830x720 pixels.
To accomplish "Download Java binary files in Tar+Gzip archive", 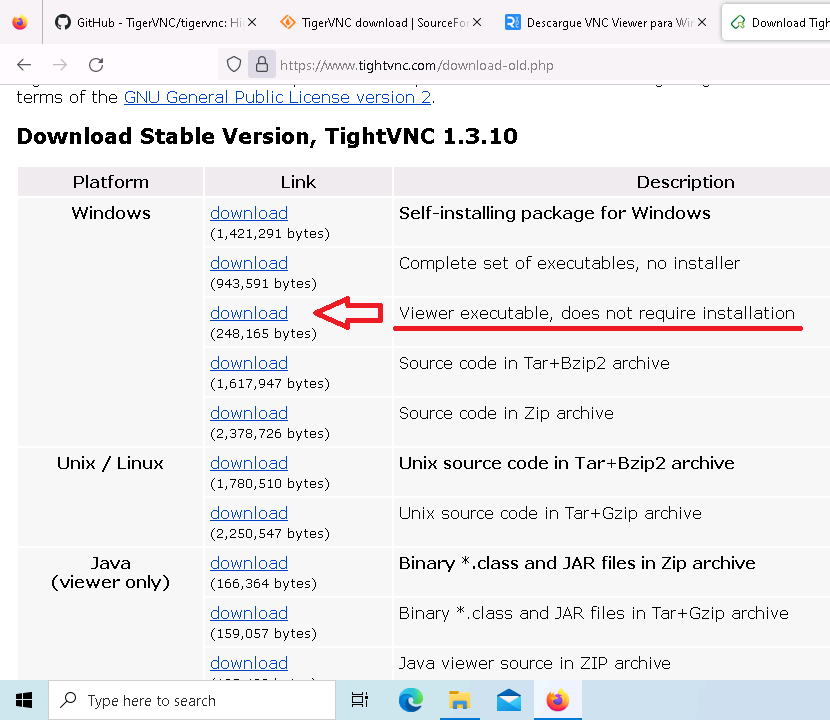I will click(249, 613).
